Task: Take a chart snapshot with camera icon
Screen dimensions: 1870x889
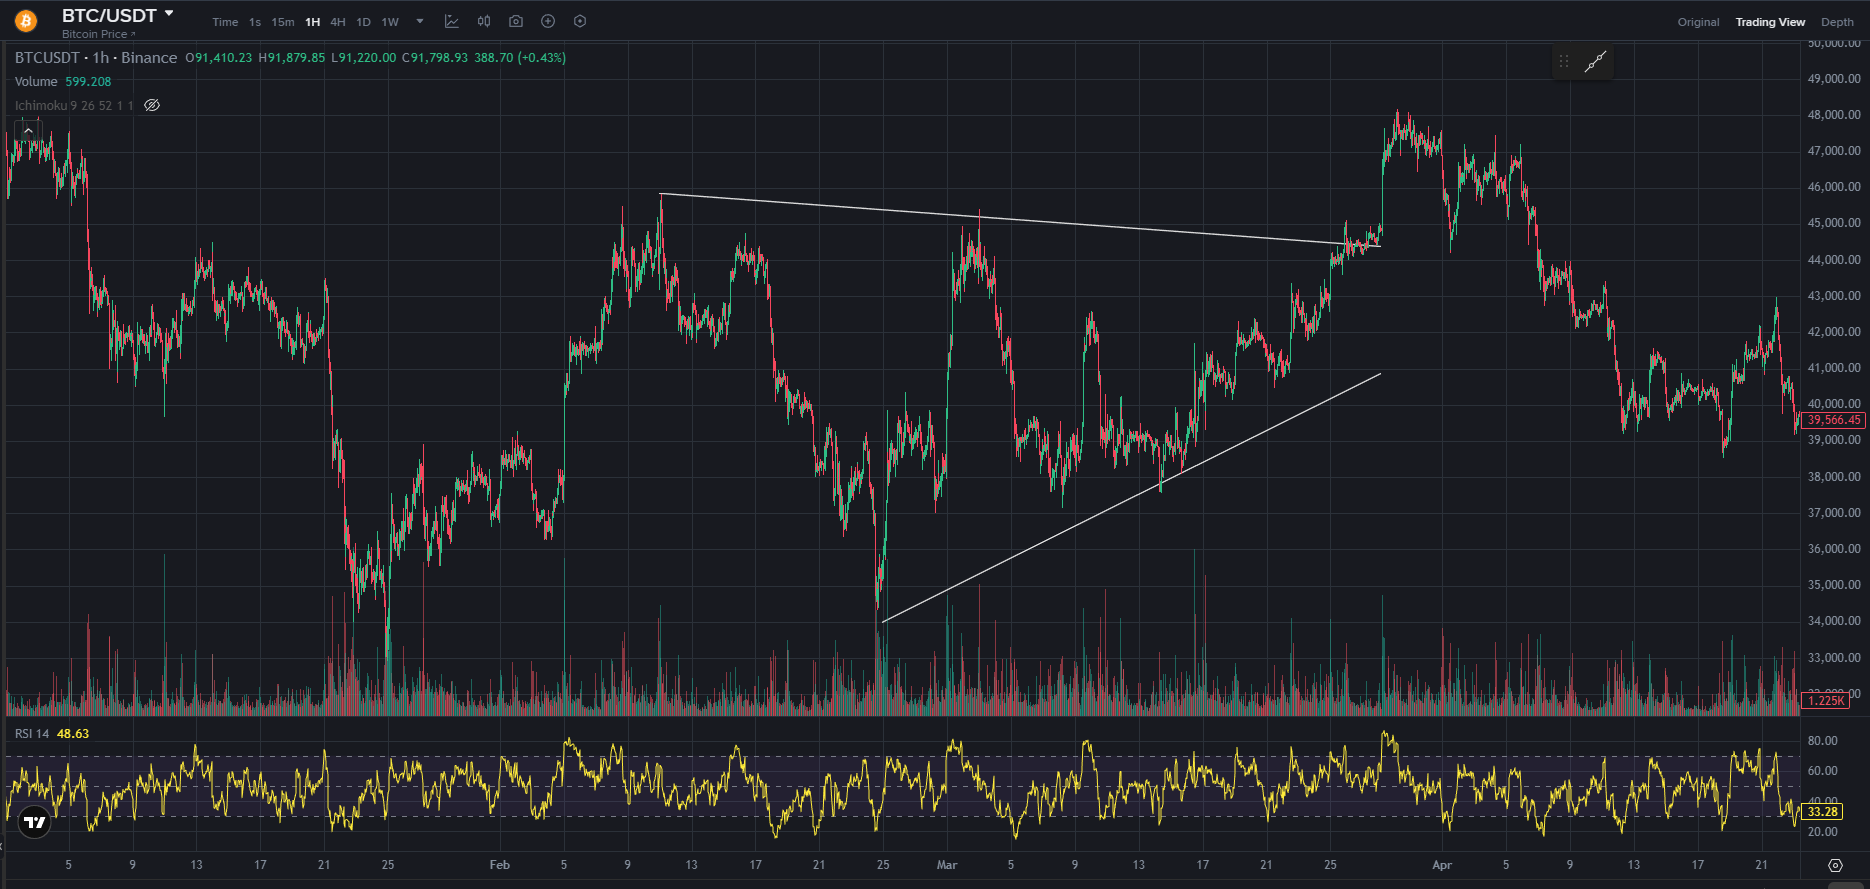Action: [x=516, y=21]
